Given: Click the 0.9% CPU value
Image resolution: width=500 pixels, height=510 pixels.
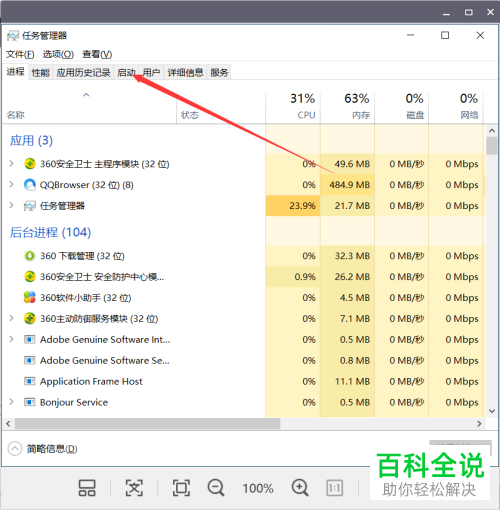Looking at the screenshot, I should coord(305,277).
